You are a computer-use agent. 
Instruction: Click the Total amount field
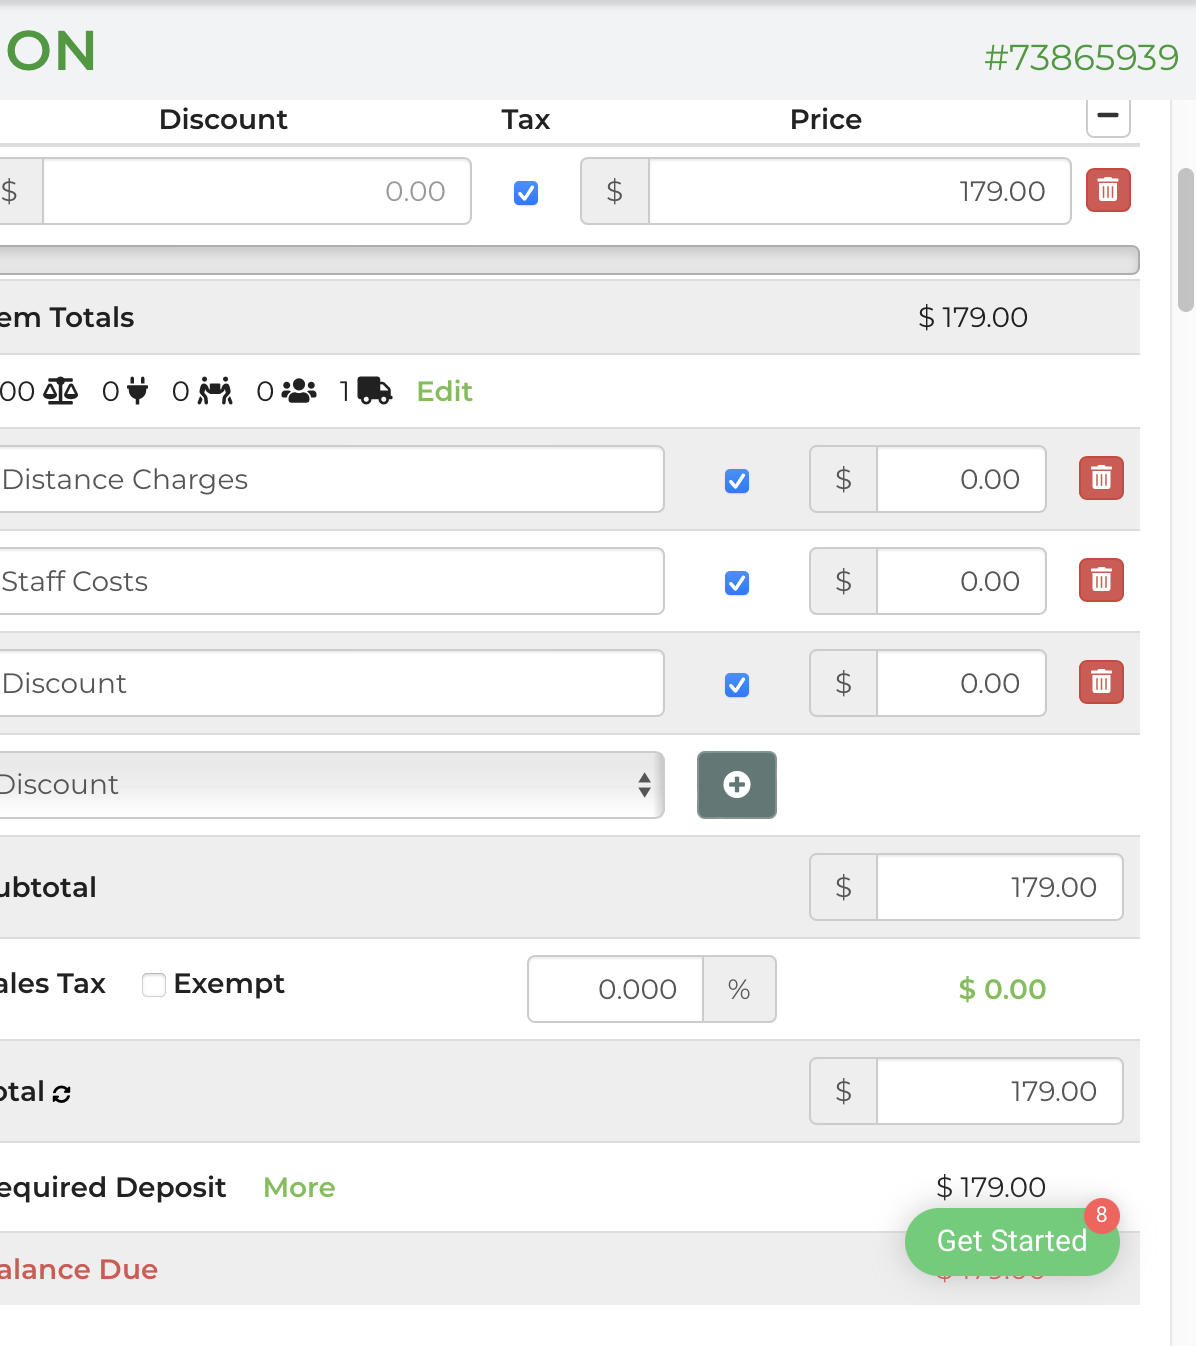click(1000, 1091)
